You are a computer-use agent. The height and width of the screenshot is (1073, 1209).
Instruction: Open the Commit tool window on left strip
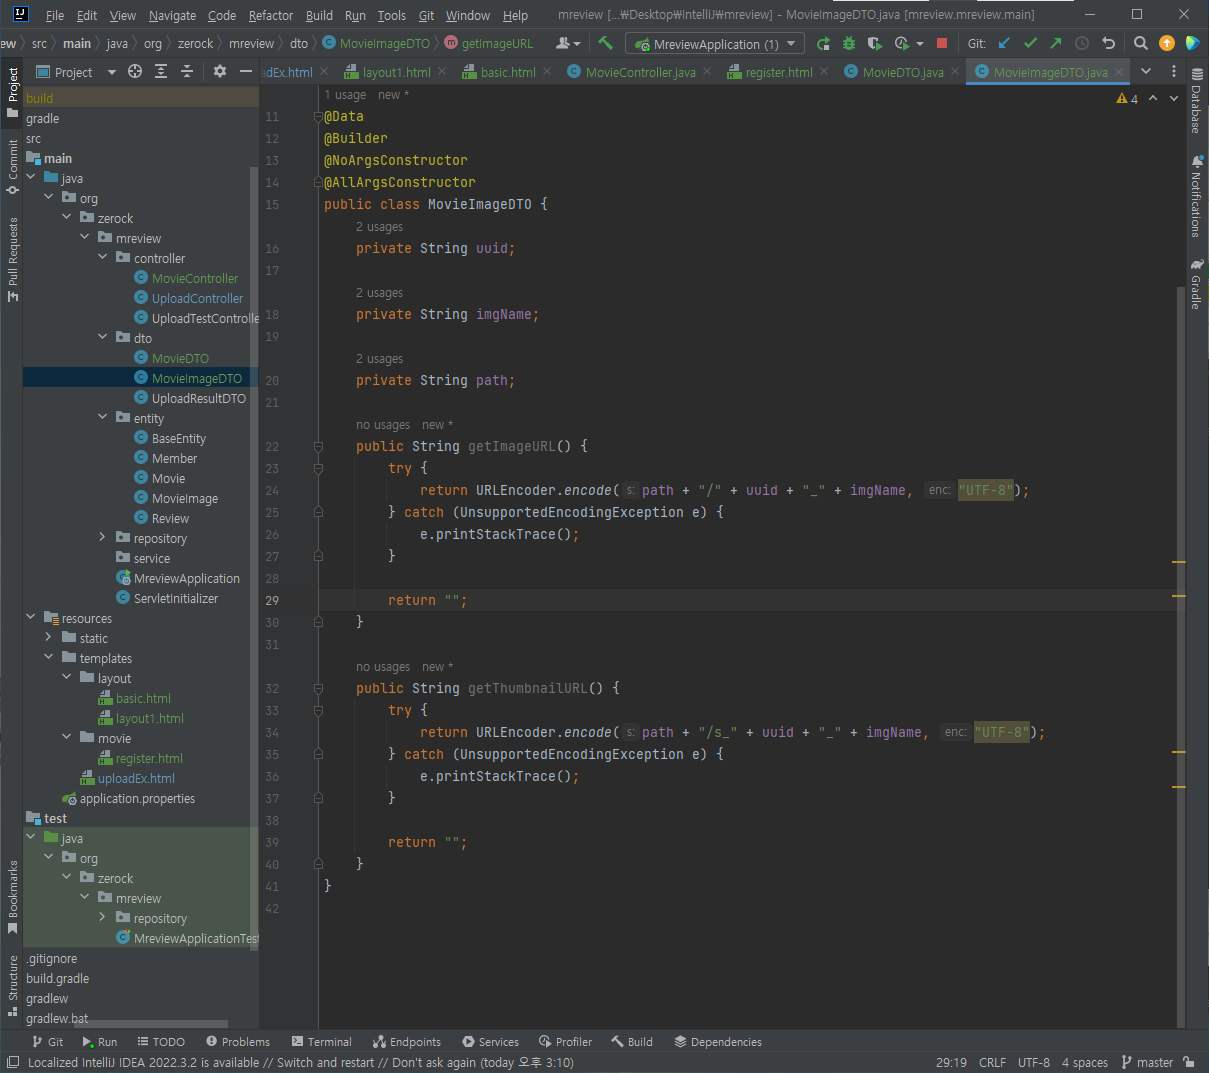point(12,167)
